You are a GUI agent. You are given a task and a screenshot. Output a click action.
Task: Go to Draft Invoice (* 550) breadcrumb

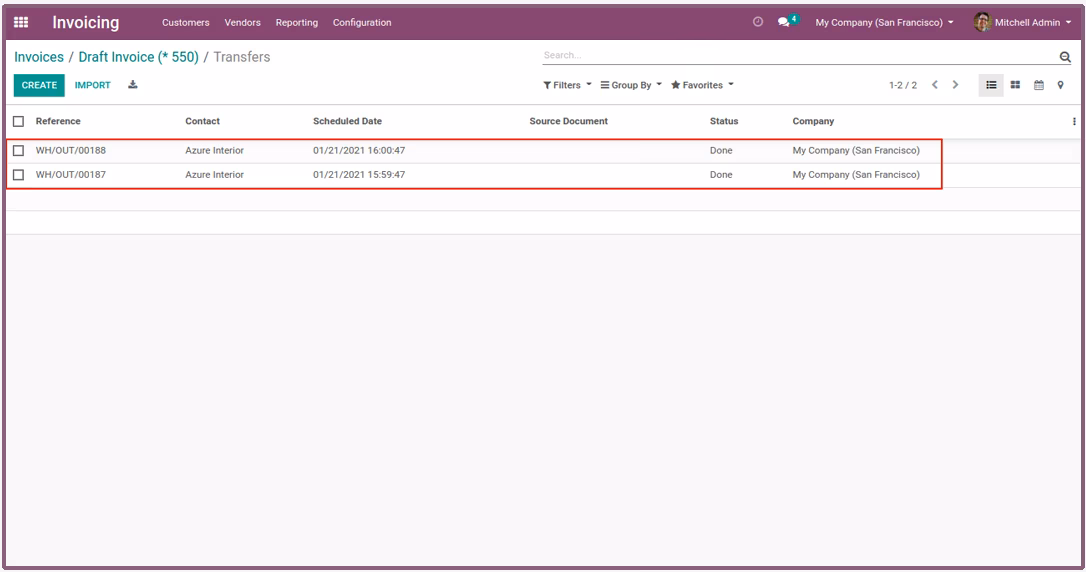pyautogui.click(x=139, y=57)
